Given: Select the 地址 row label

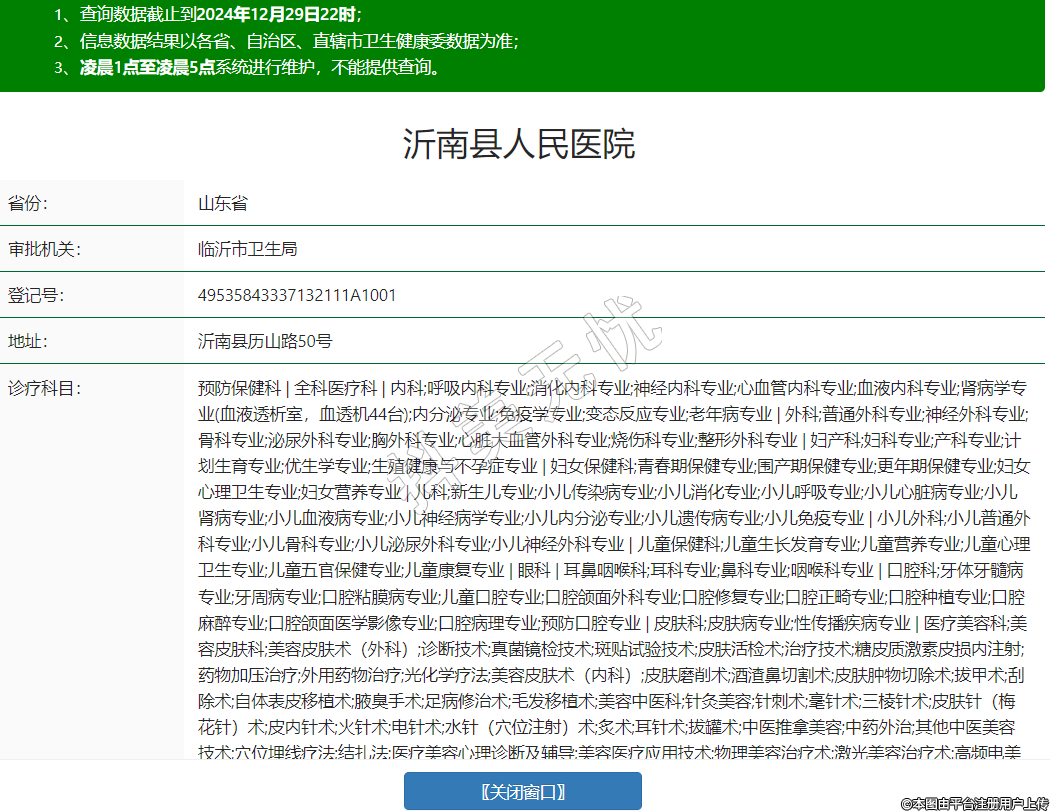Looking at the screenshot, I should click(x=28, y=341).
